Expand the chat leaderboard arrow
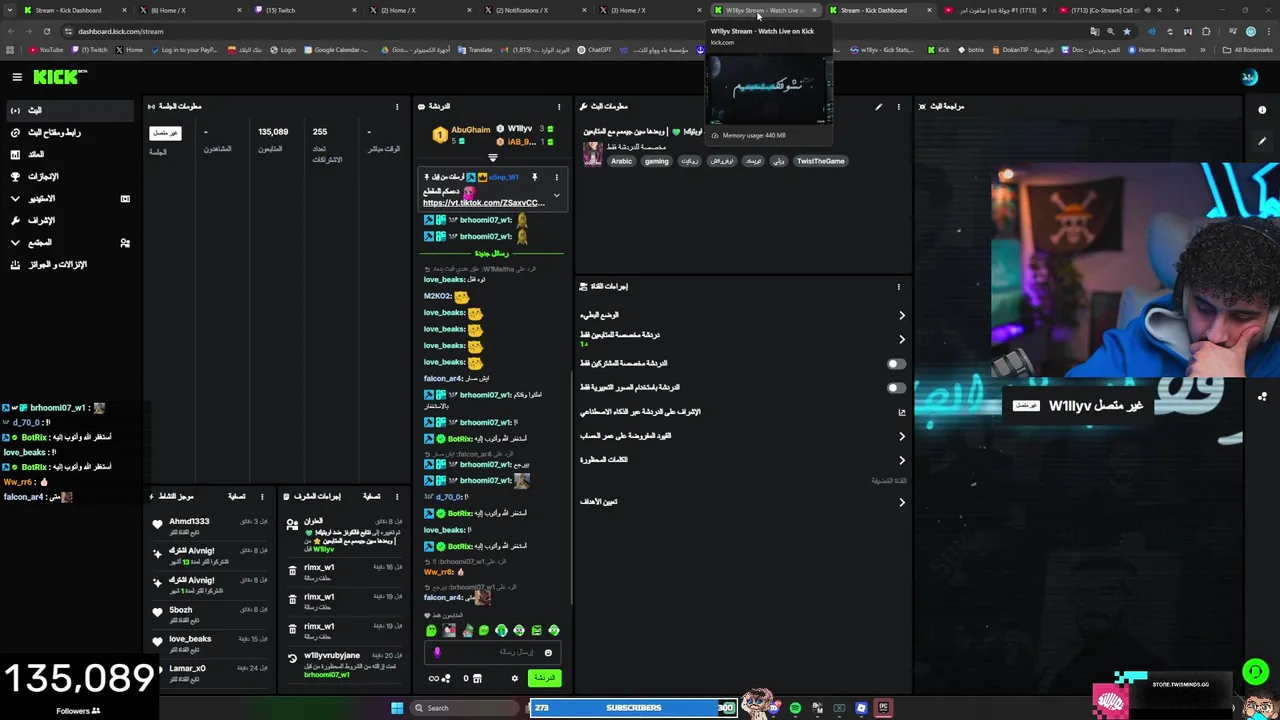Image resolution: width=1280 pixels, height=720 pixels. tap(492, 157)
